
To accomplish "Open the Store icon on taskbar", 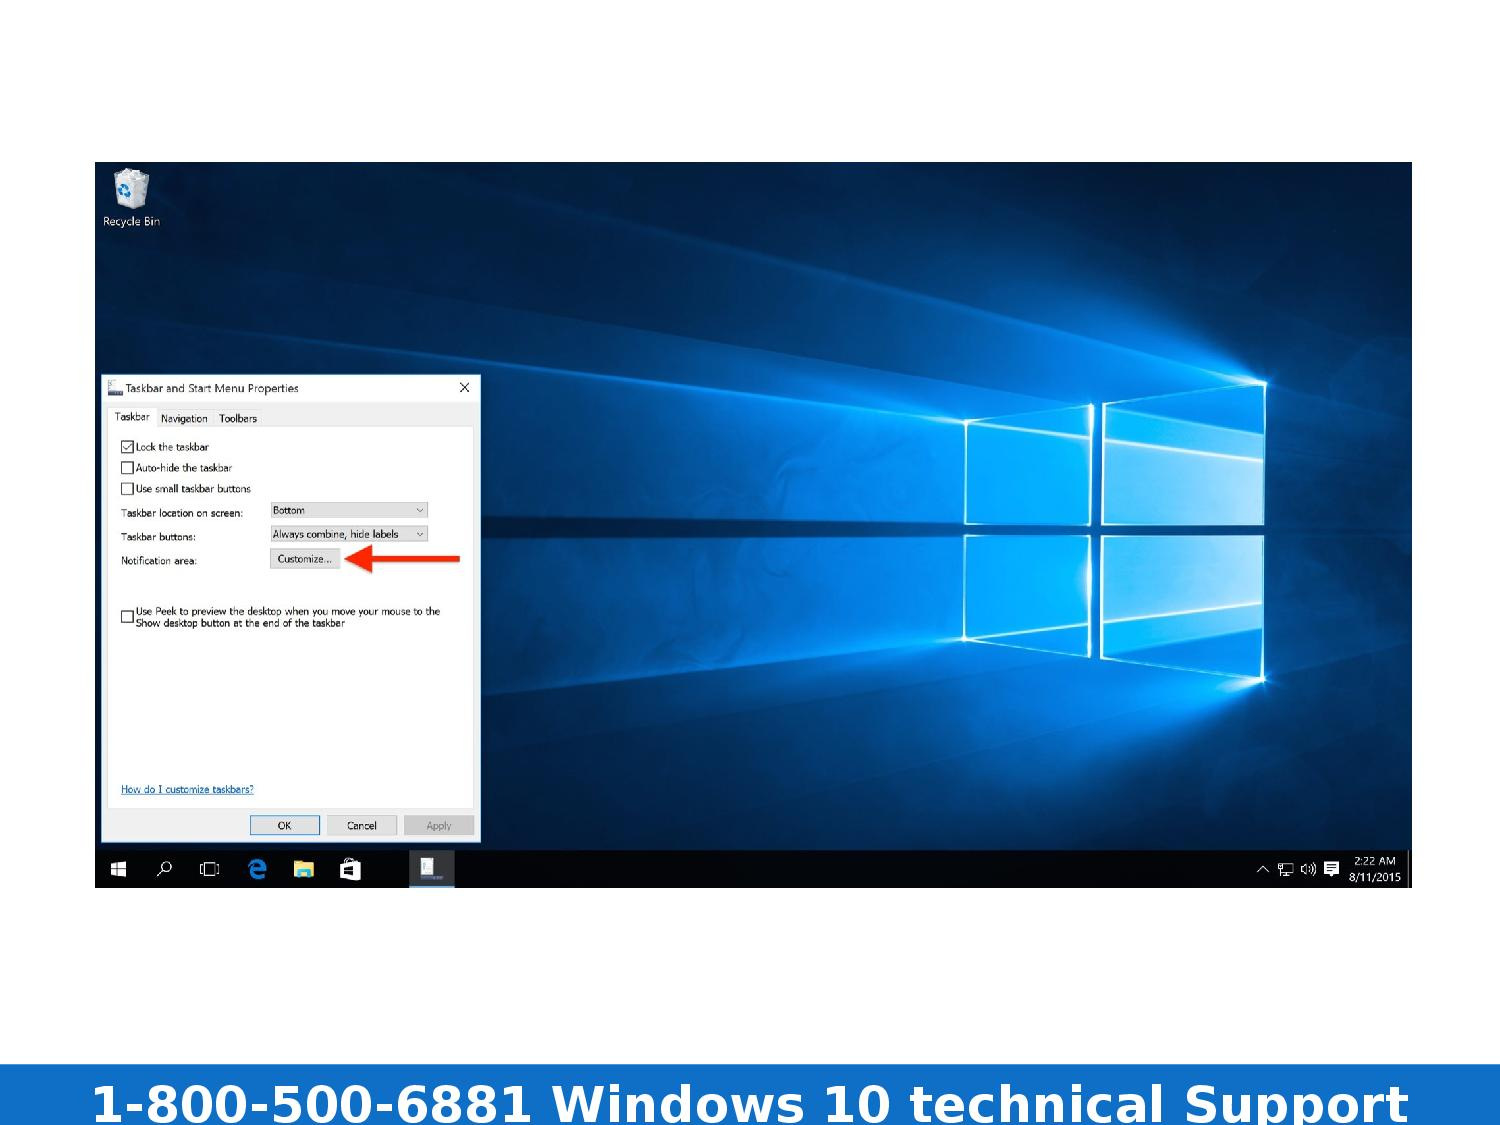I will tap(350, 869).
